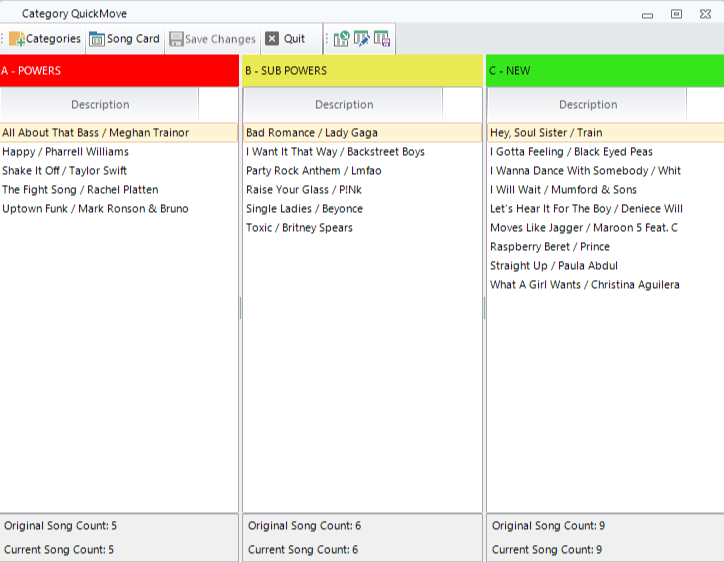Image resolution: width=724 pixels, height=562 pixels.
Task: Open the Song Card view
Action: coord(124,39)
